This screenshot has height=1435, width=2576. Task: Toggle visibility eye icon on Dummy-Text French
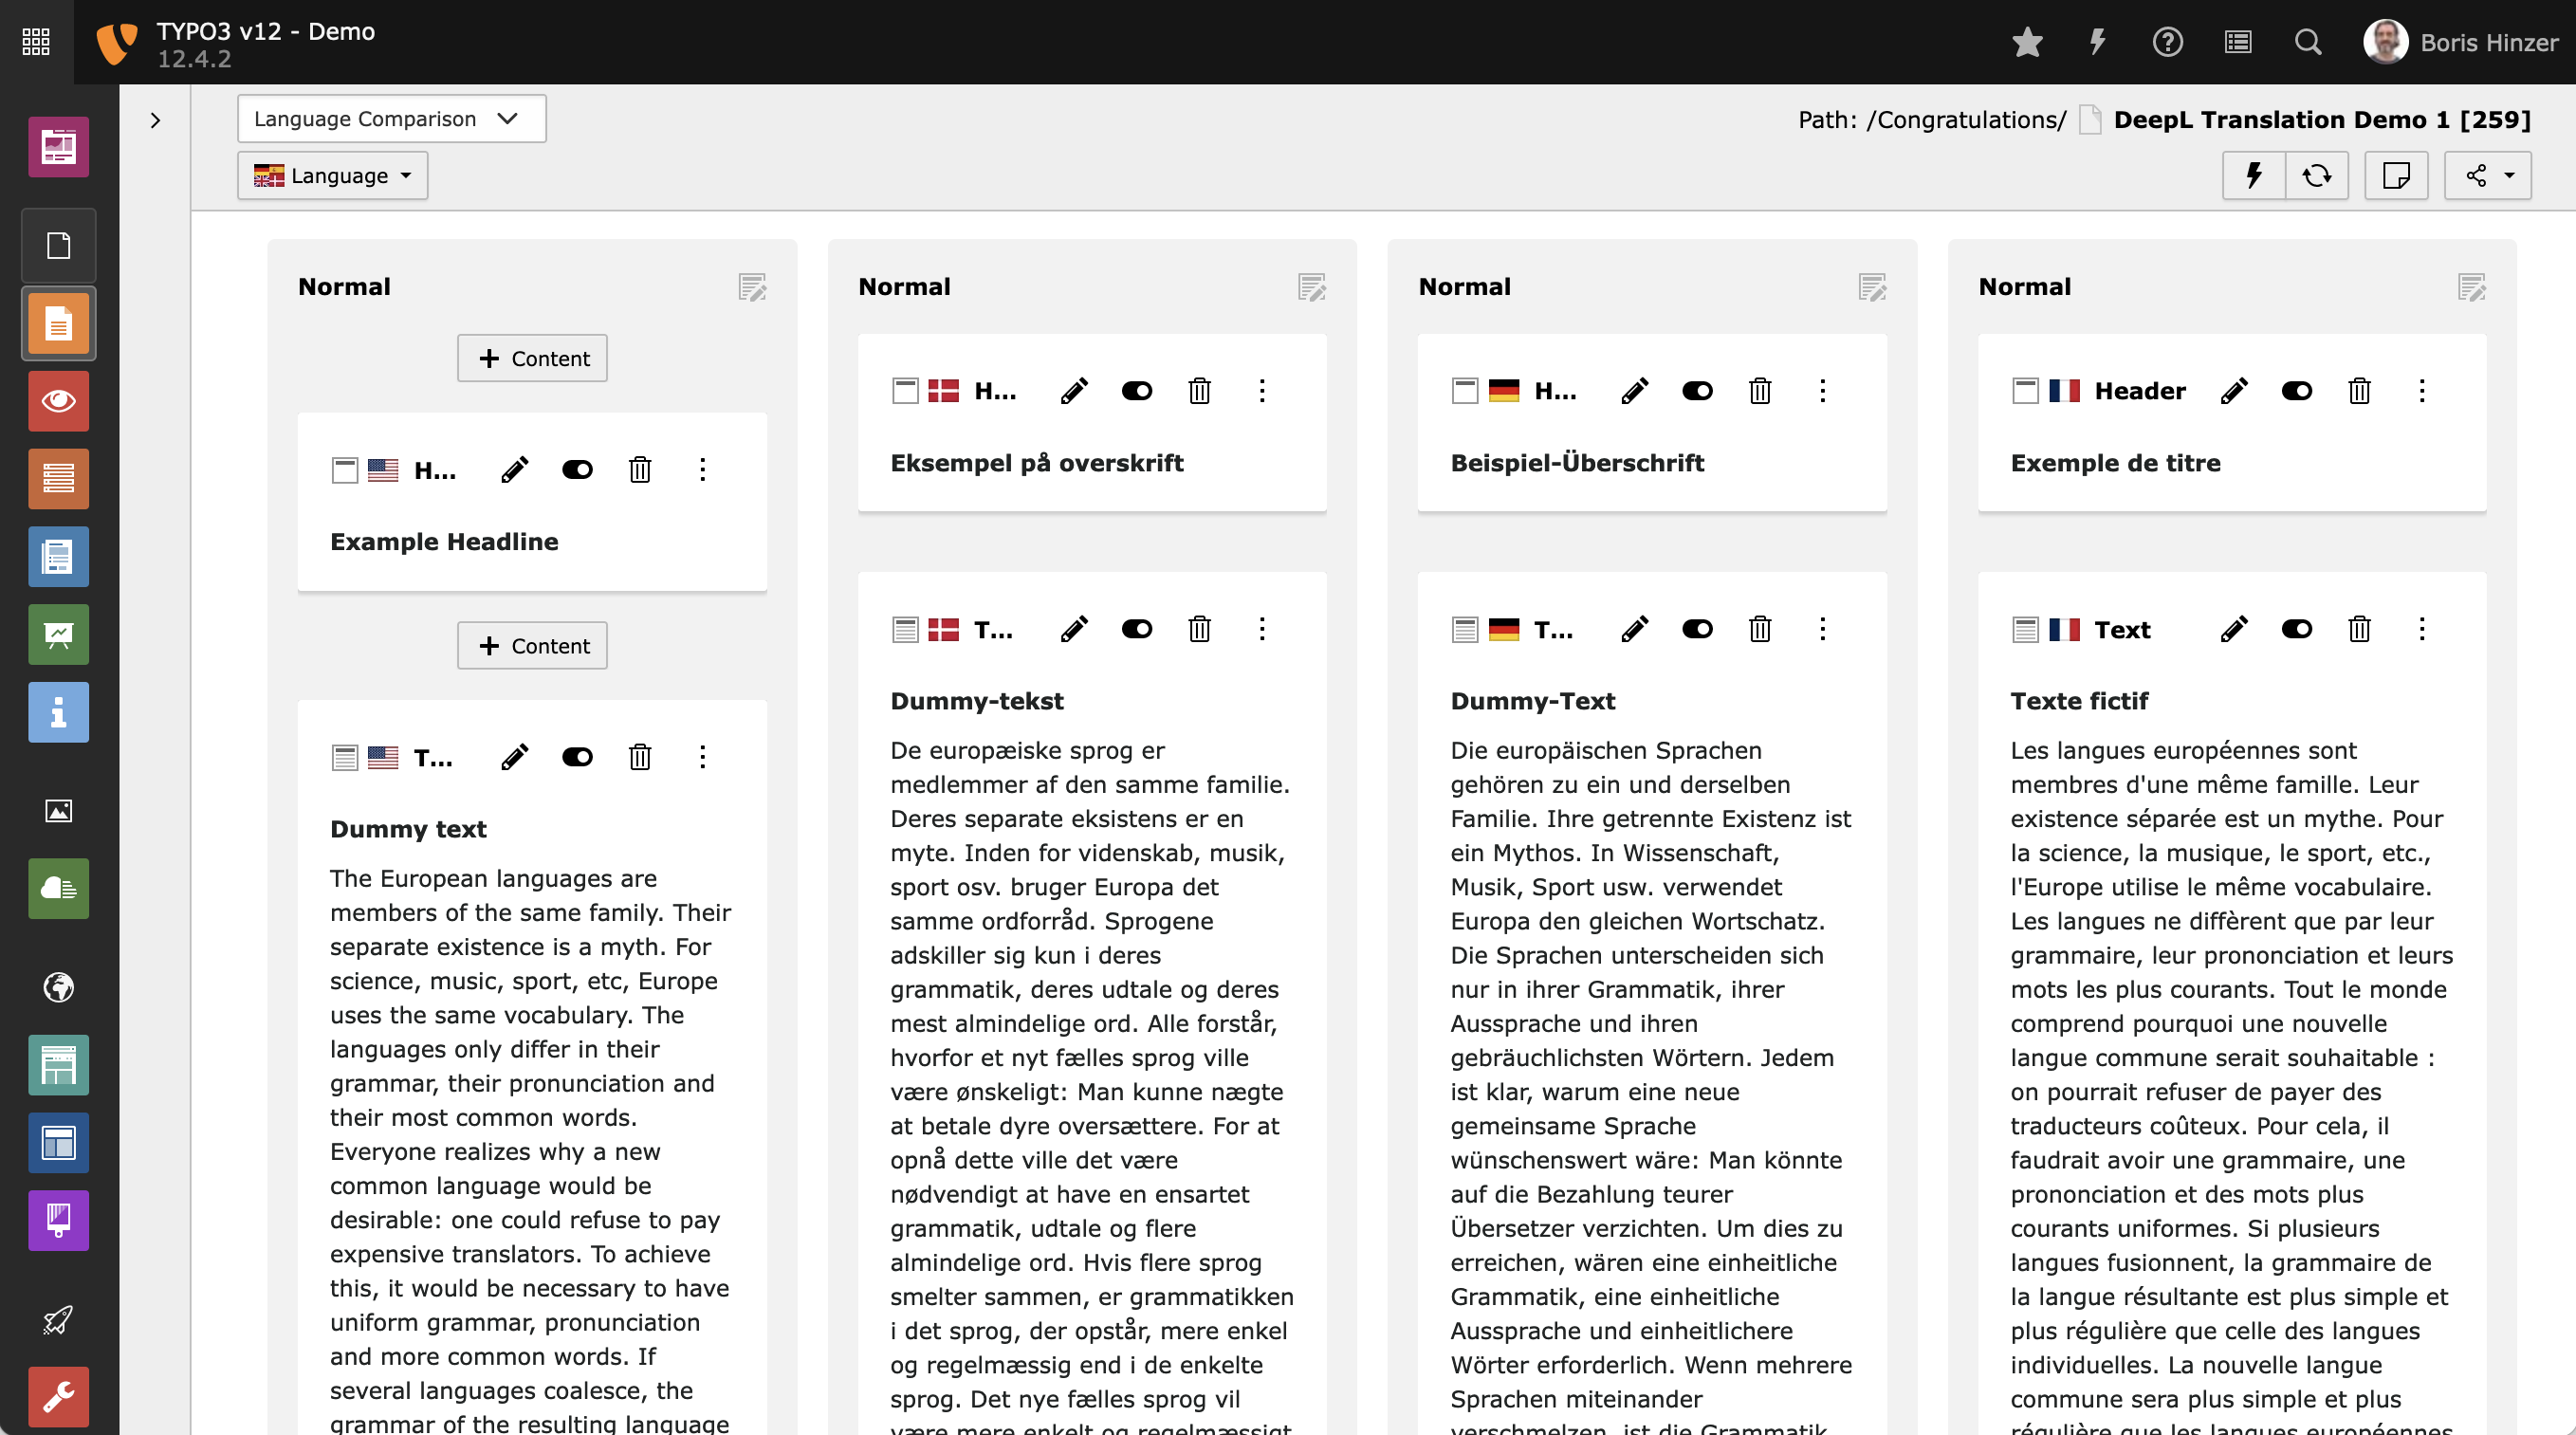(x=2297, y=629)
